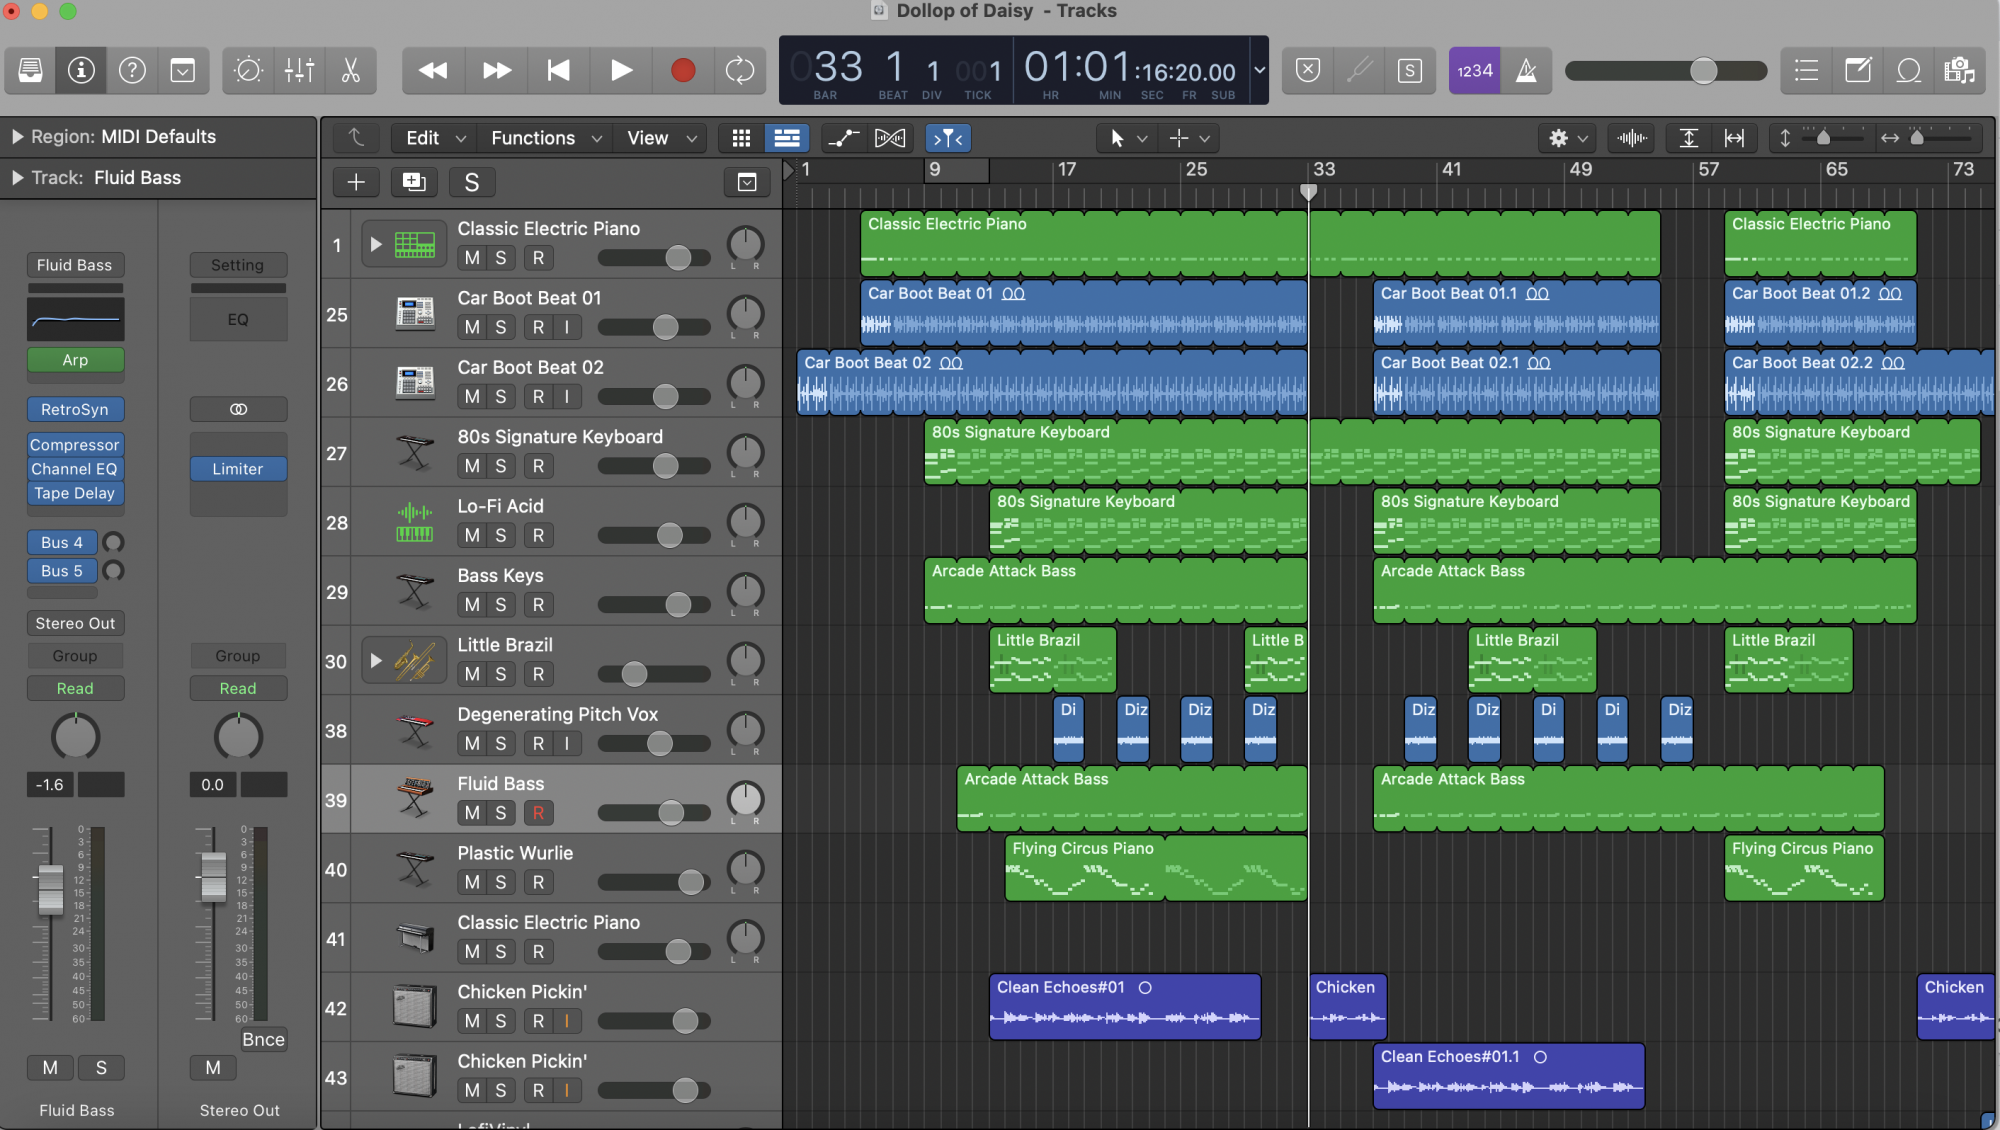Toggle input monitoring on Degenerating Pitch Vox

point(567,743)
